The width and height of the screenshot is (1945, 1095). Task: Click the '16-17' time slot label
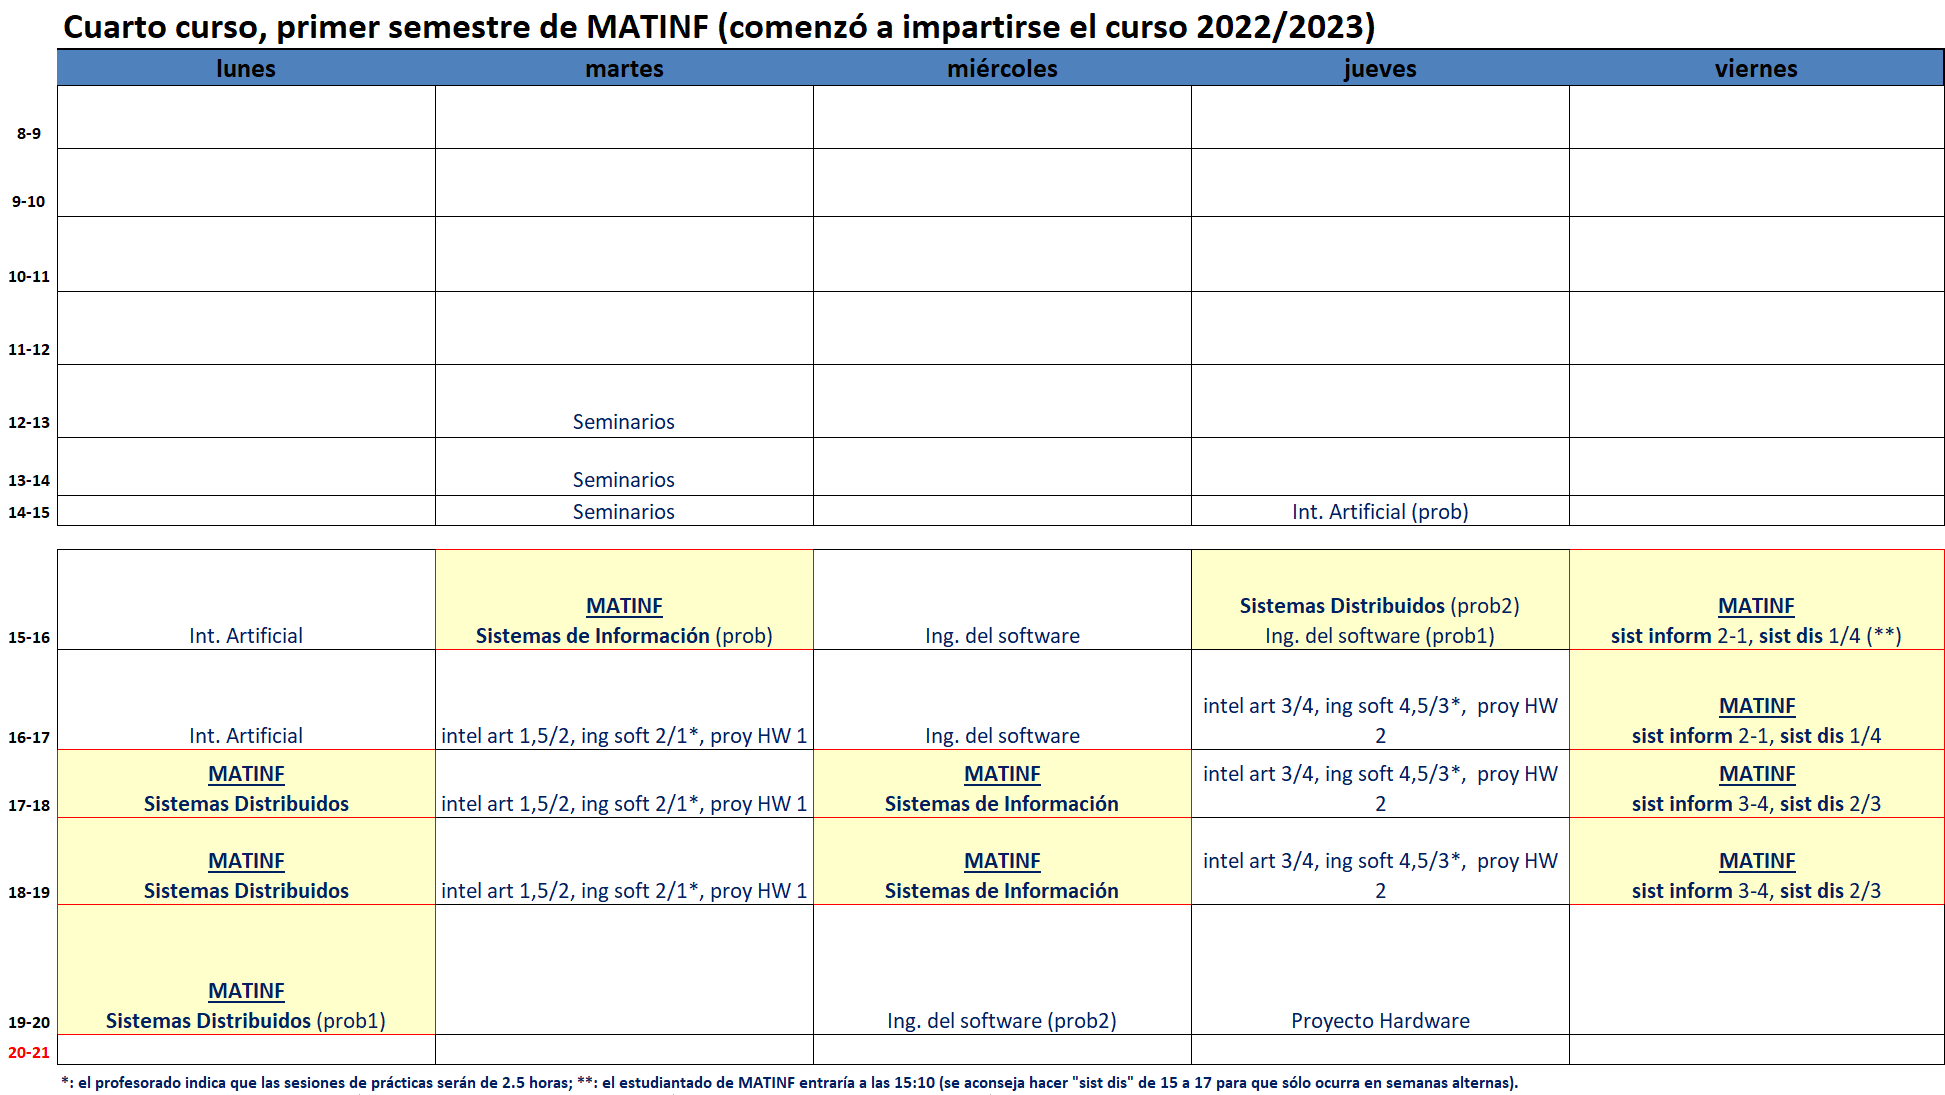(29, 738)
